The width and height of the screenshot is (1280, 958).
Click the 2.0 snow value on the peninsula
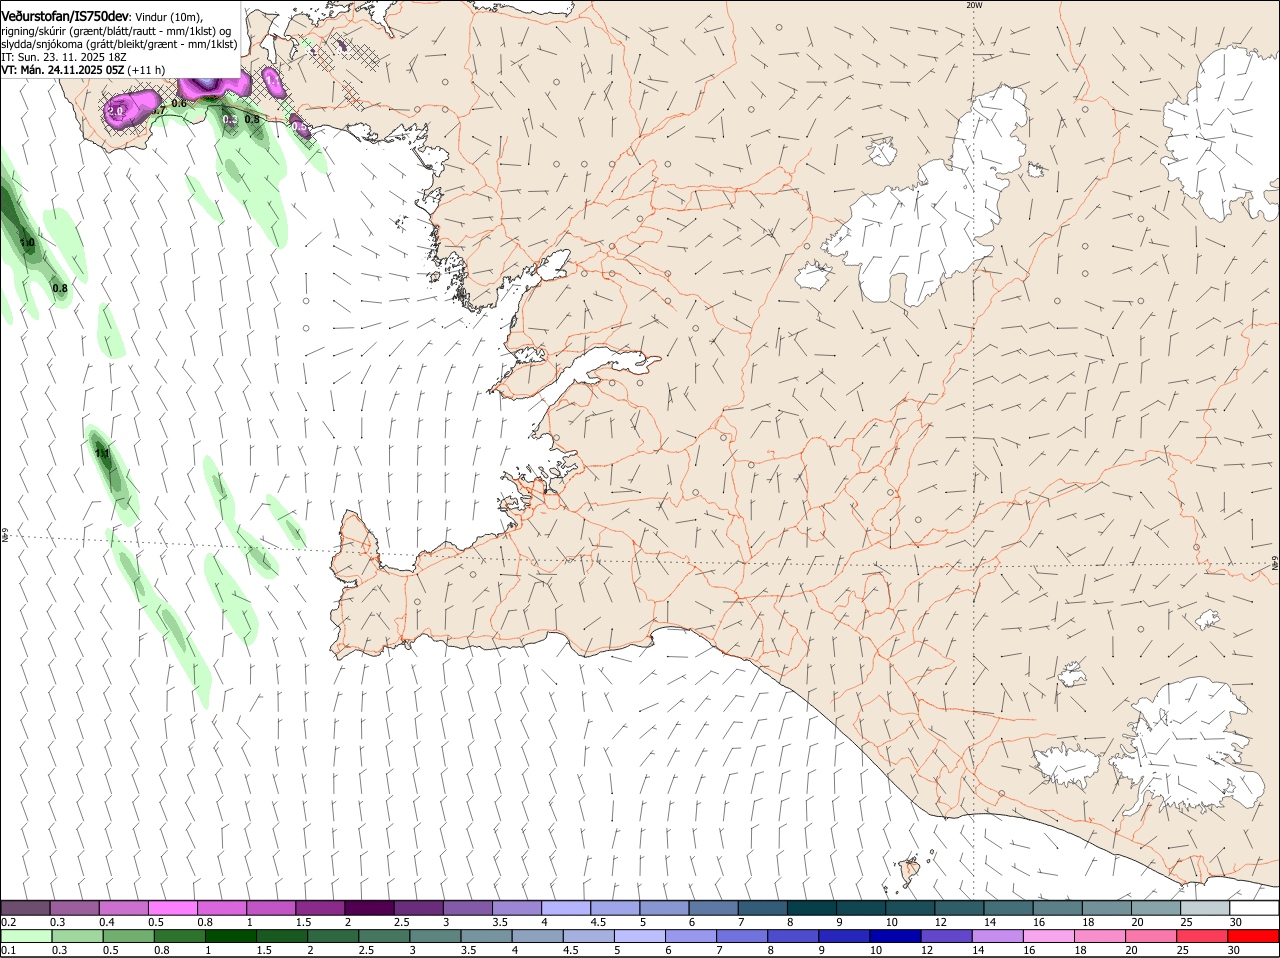(x=117, y=111)
